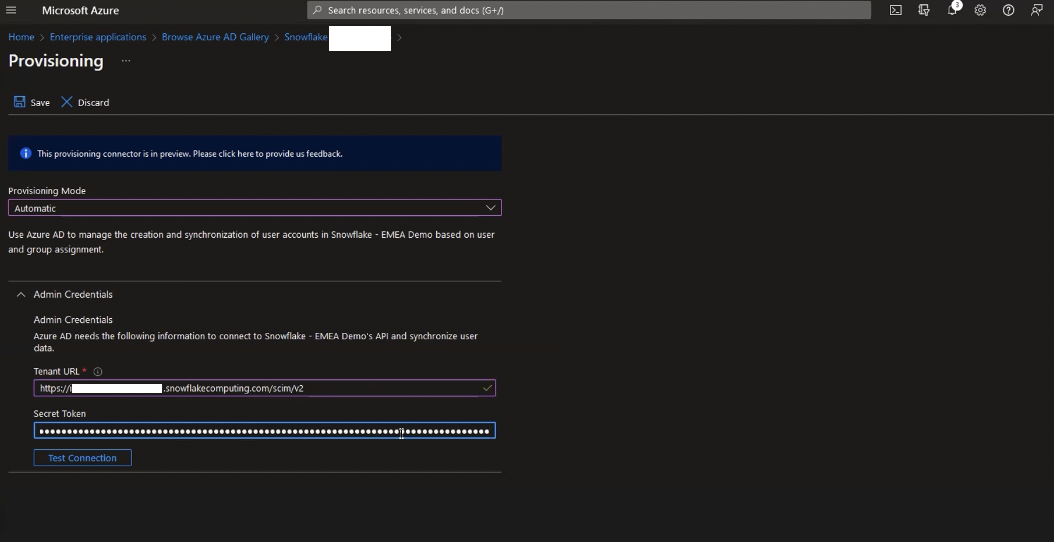Go to Home breadcrumb
Image resolution: width=1054 pixels, height=542 pixels.
(x=21, y=37)
